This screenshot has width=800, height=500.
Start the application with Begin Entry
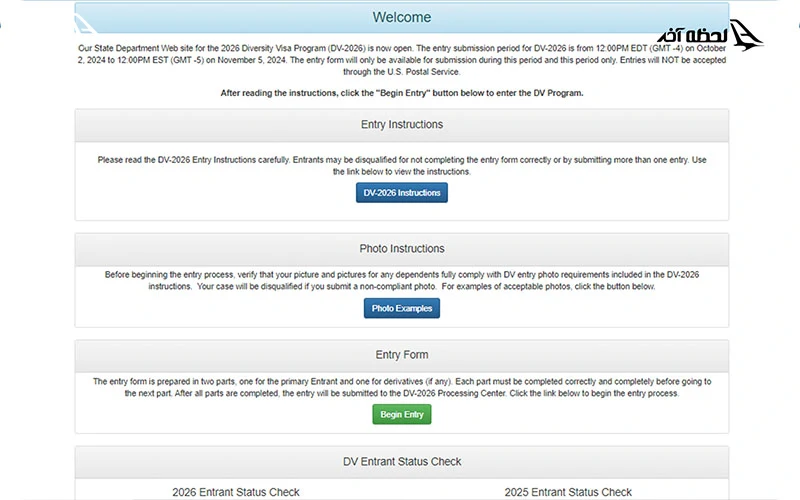[401, 414]
